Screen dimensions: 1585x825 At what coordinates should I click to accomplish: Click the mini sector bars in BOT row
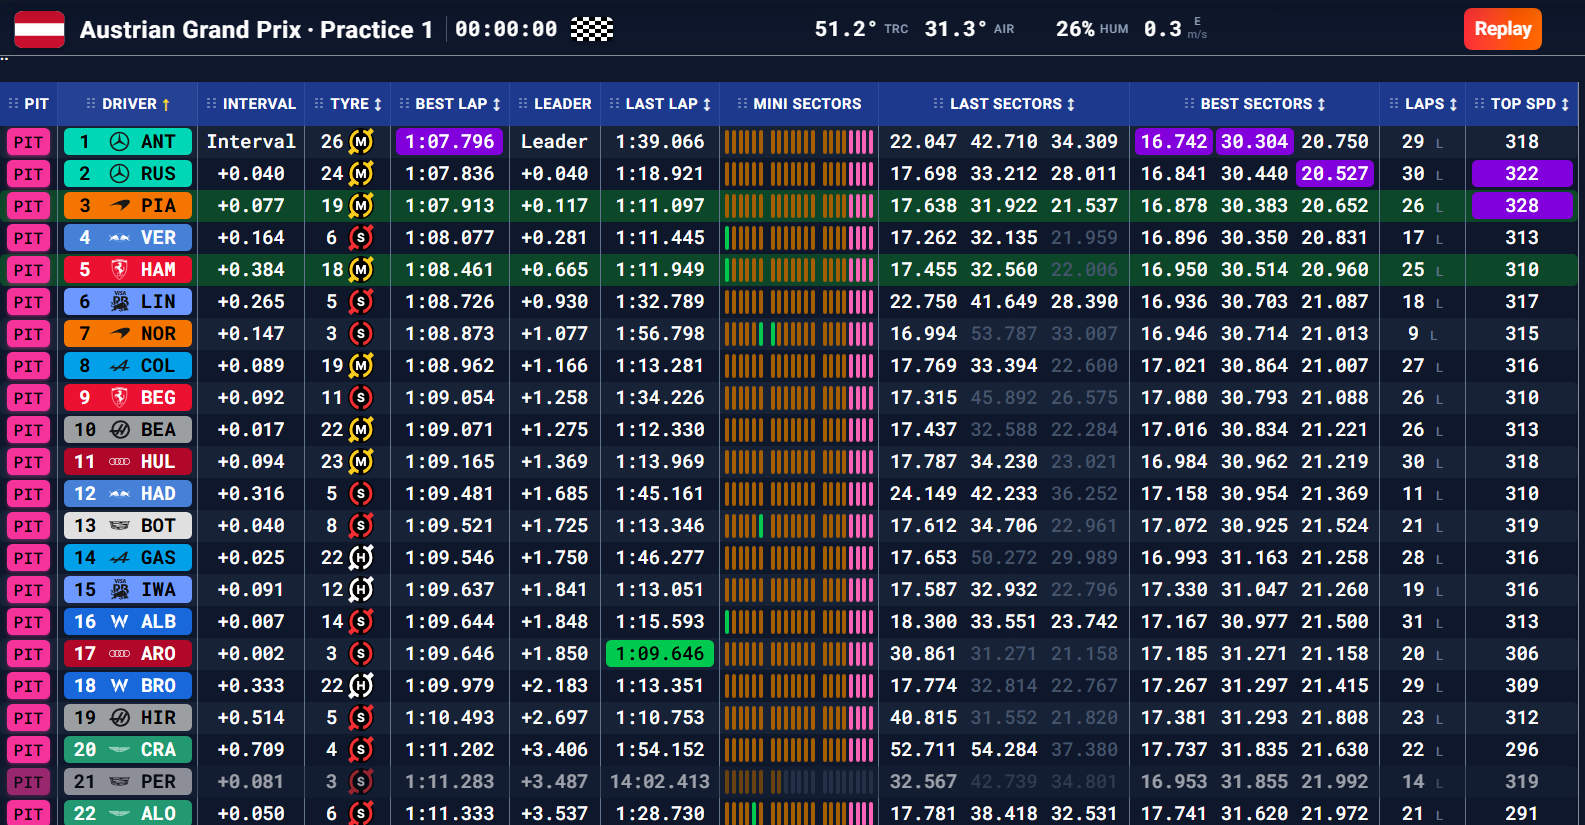pos(798,526)
